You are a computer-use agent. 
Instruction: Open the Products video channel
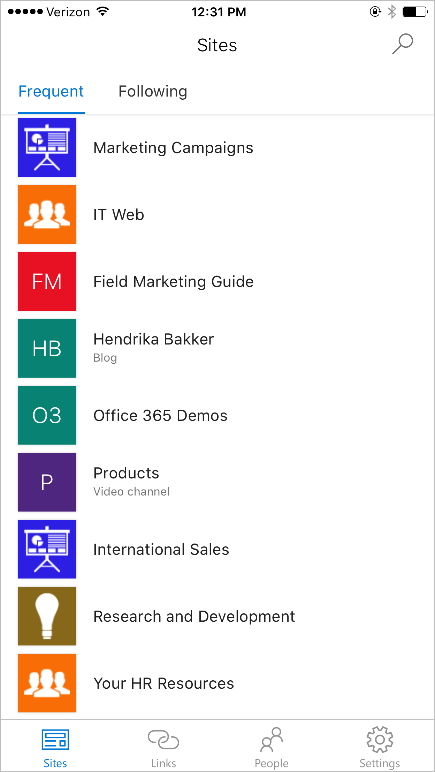click(218, 482)
